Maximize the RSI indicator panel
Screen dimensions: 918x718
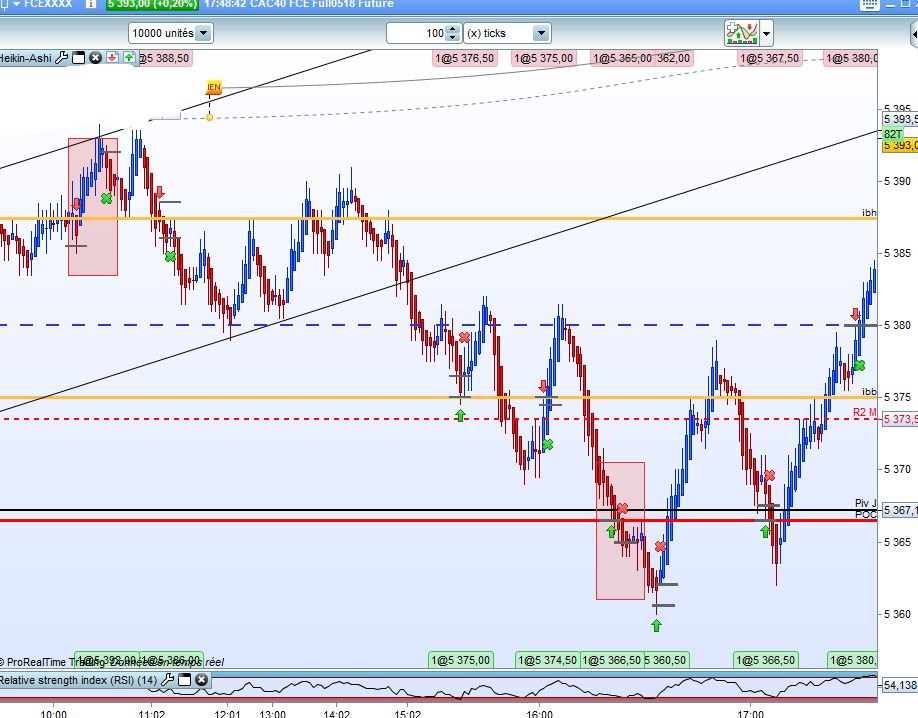click(x=184, y=680)
